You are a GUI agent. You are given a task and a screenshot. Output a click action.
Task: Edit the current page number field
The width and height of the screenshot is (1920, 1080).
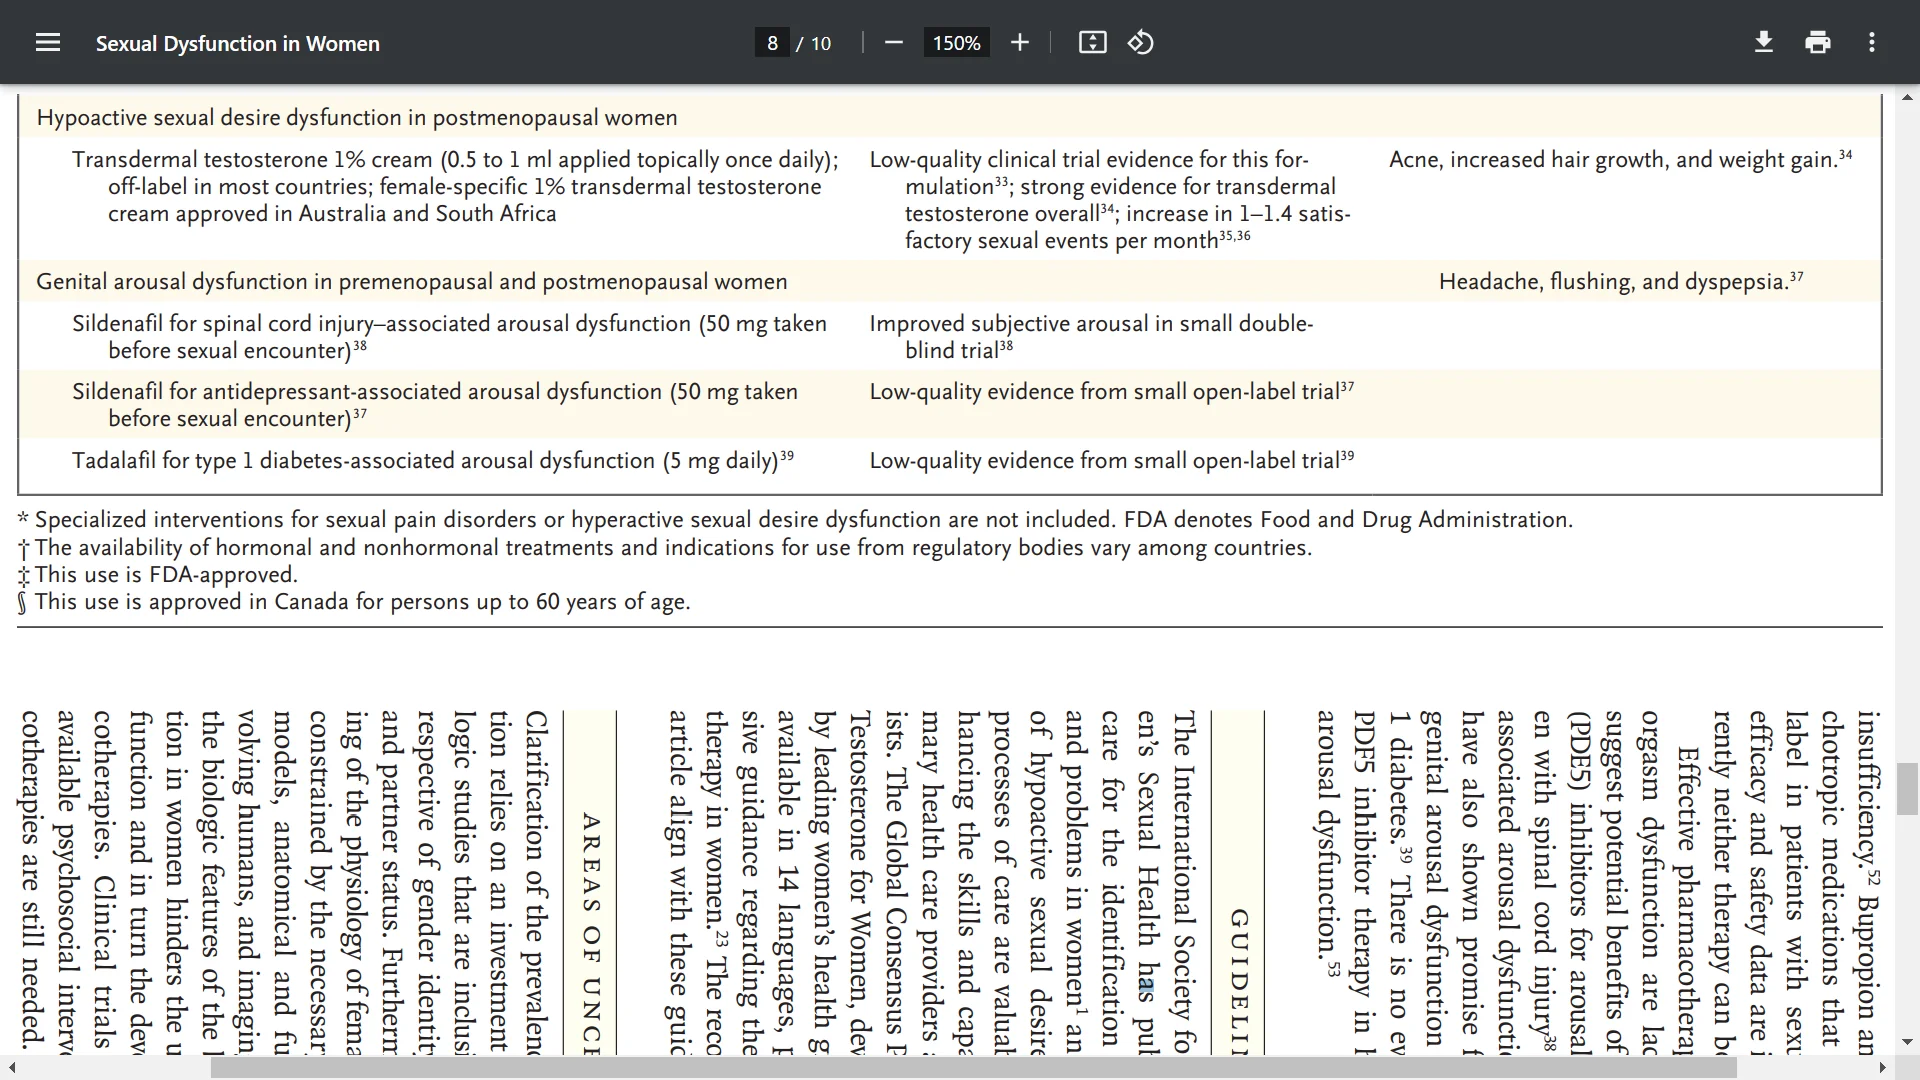[772, 43]
